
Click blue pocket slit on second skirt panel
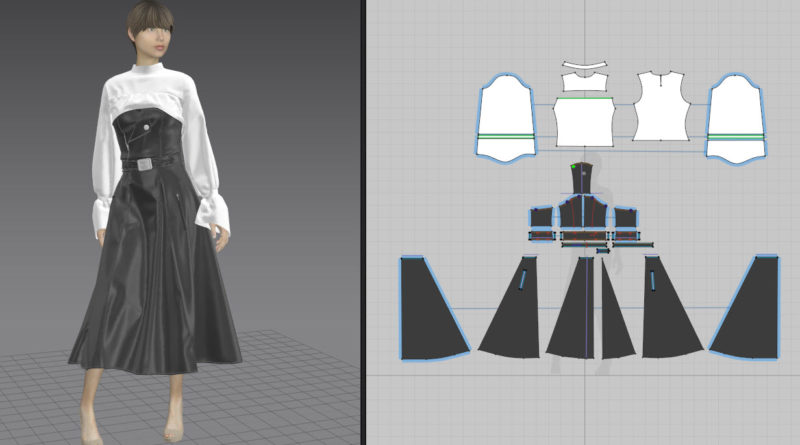[522, 280]
